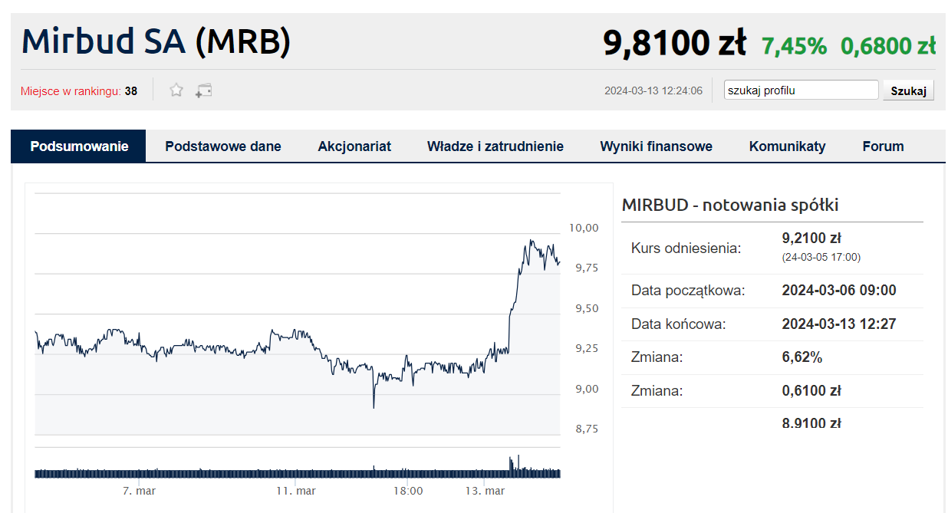Click the 'MIRBUD - notowania spółki' heading
948x513 pixels.
(x=730, y=205)
